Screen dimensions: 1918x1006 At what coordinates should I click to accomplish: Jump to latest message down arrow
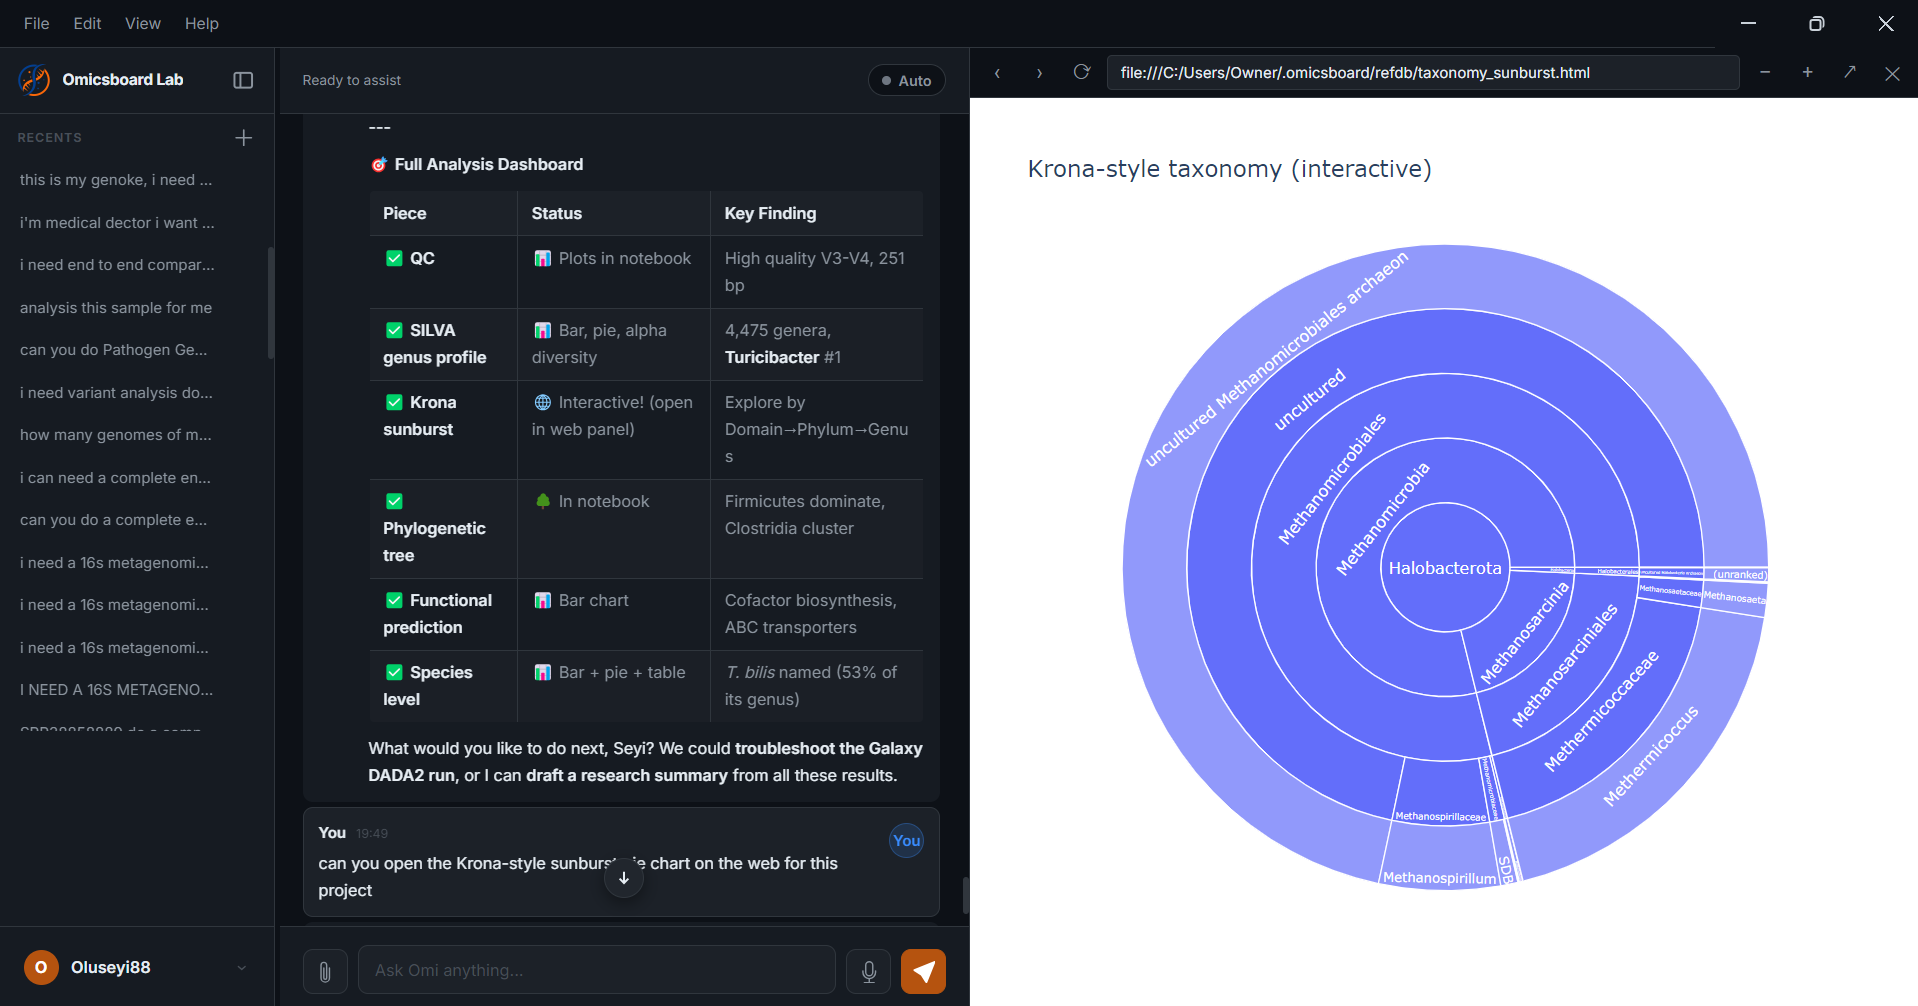[624, 878]
